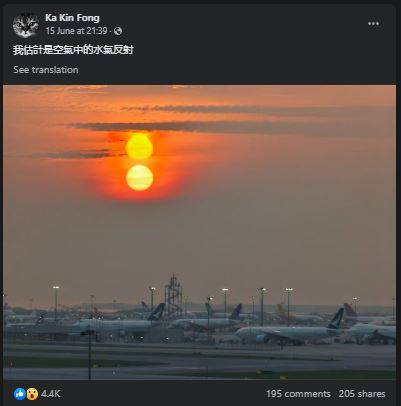
Task: Click the runway area at photo bottom
Action: coord(199,362)
